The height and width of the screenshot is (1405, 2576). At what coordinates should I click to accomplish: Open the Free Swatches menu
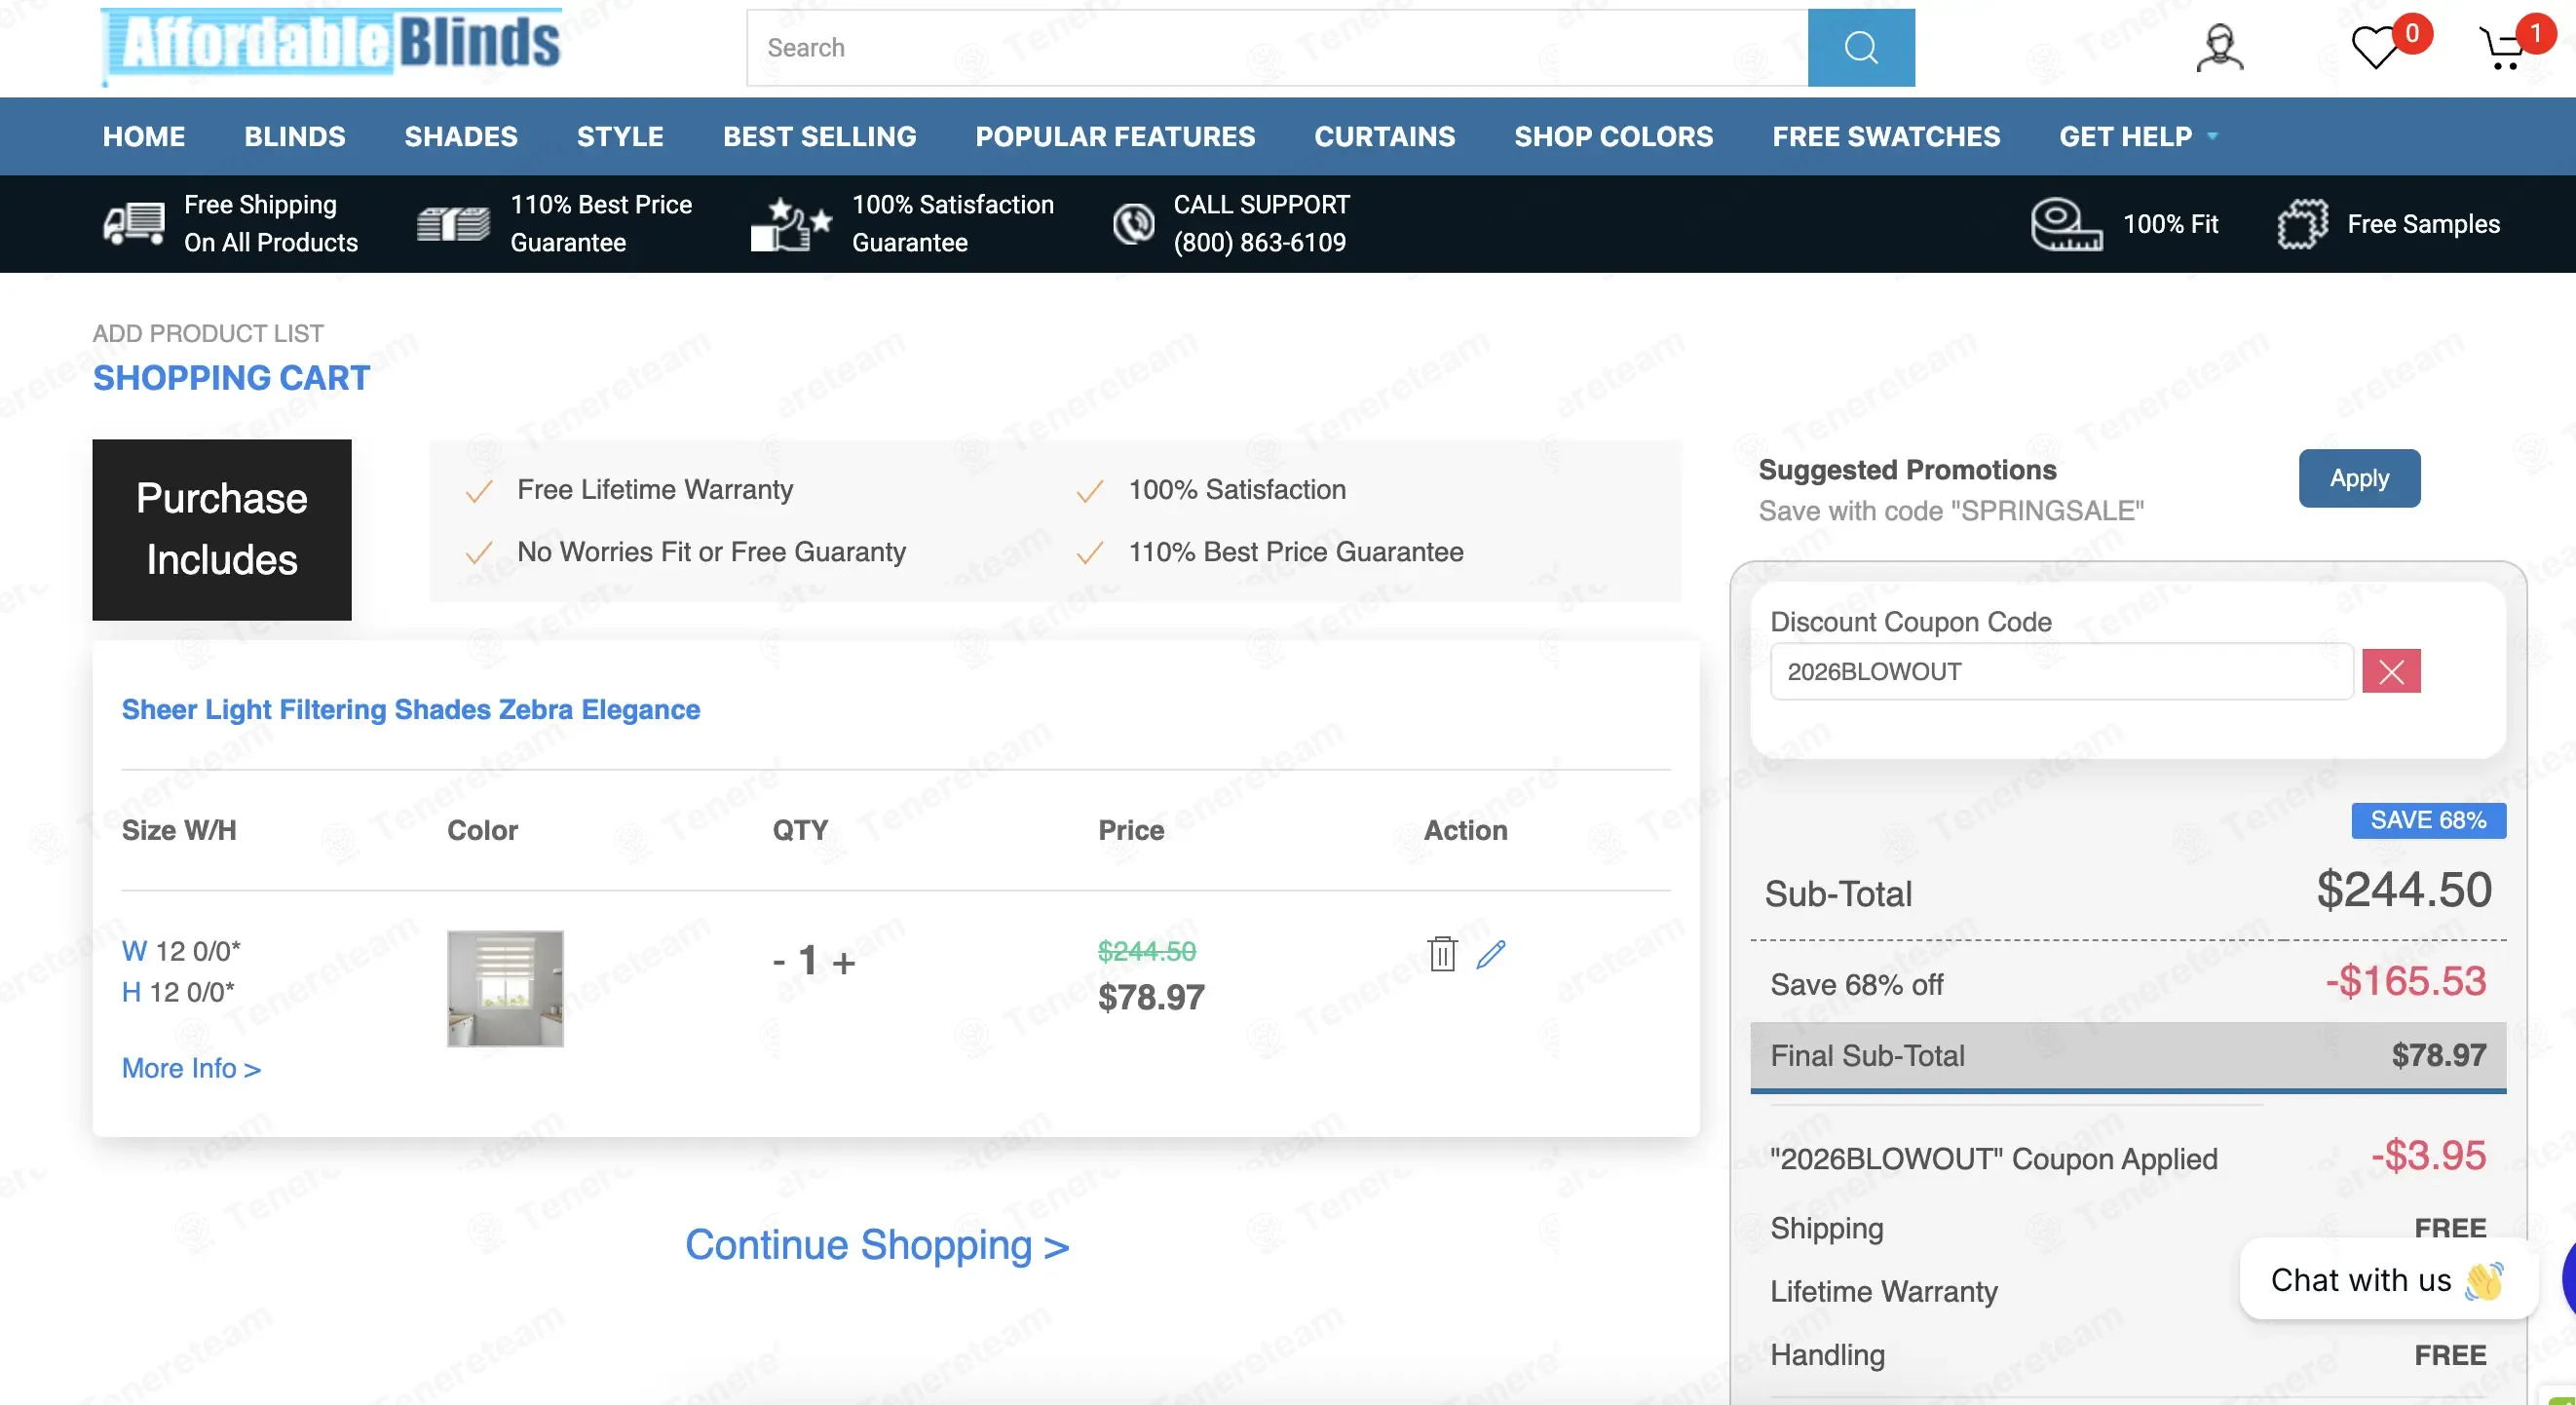[x=1887, y=136]
